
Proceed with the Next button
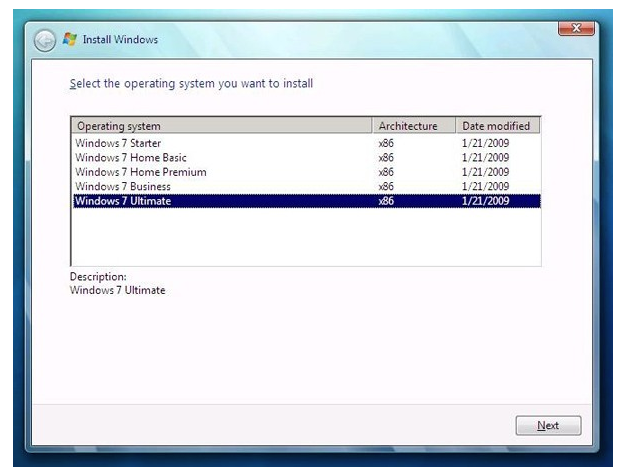(548, 425)
